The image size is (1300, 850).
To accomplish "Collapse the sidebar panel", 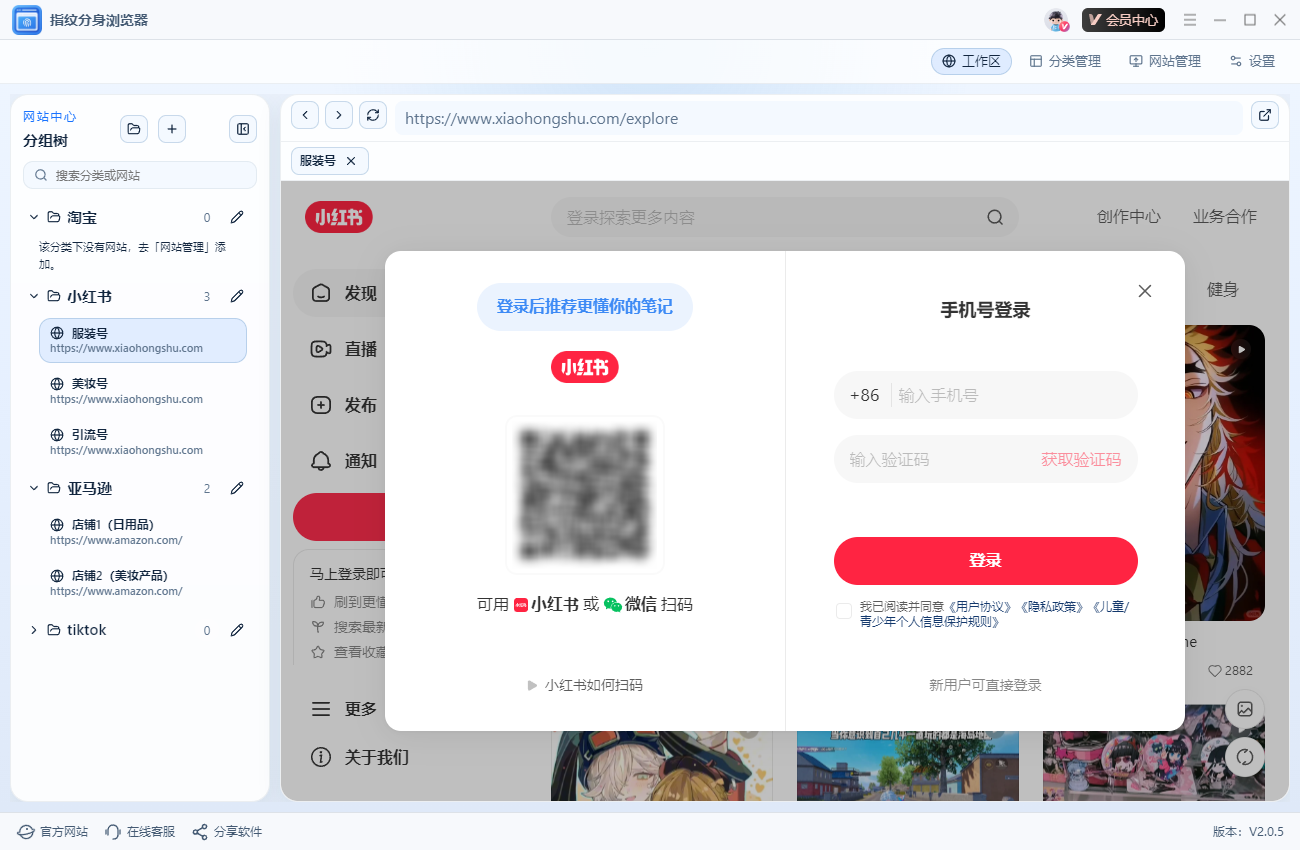I will [x=243, y=129].
